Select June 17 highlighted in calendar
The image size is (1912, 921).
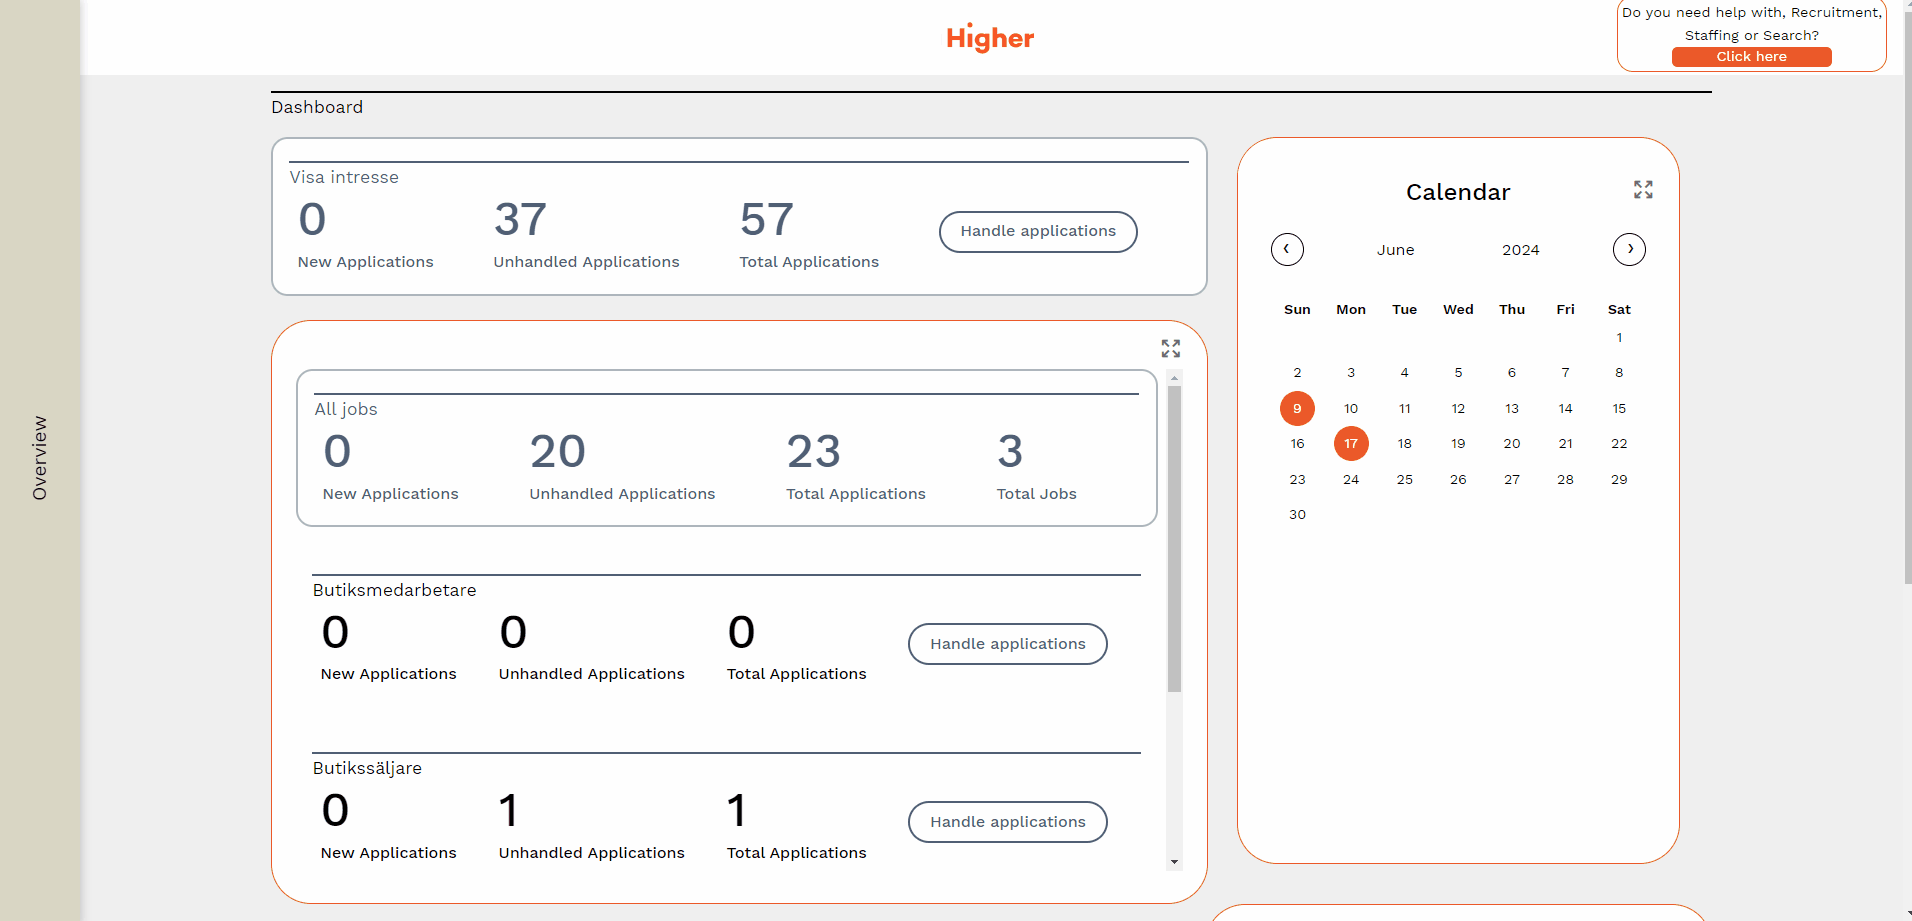(x=1351, y=444)
